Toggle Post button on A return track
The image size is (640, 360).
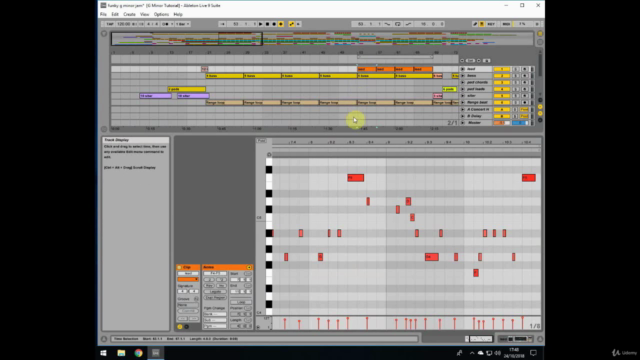pyautogui.click(x=524, y=109)
